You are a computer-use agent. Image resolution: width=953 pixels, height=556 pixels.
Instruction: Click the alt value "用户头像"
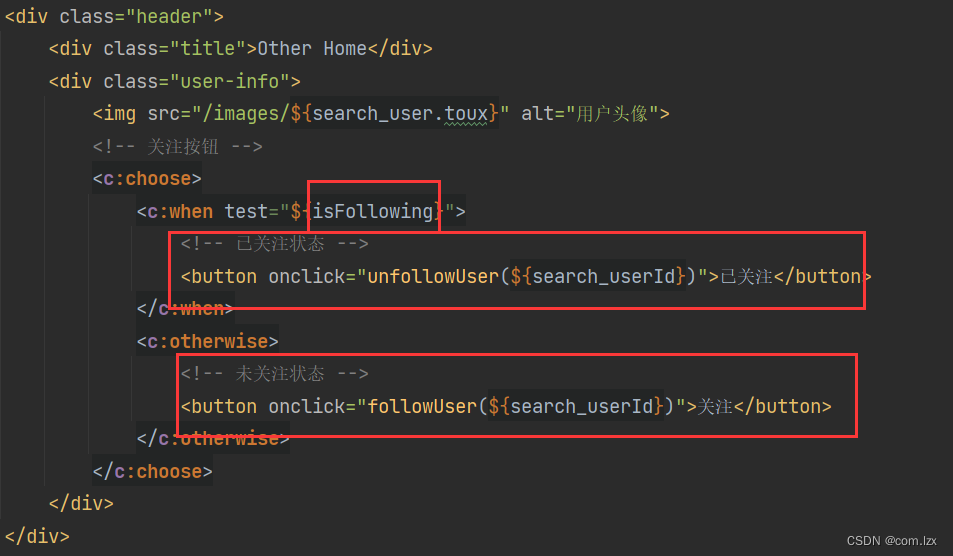(x=612, y=114)
